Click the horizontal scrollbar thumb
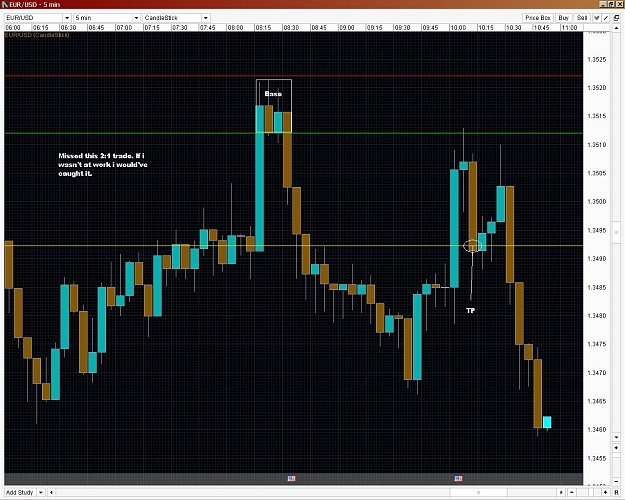This screenshot has width=625, height=500. point(478,492)
